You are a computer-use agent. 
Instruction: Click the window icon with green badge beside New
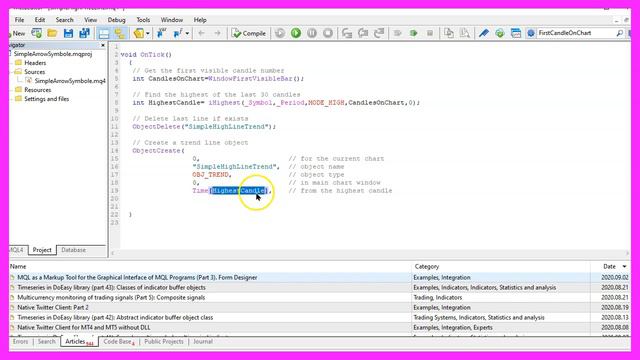point(36,33)
